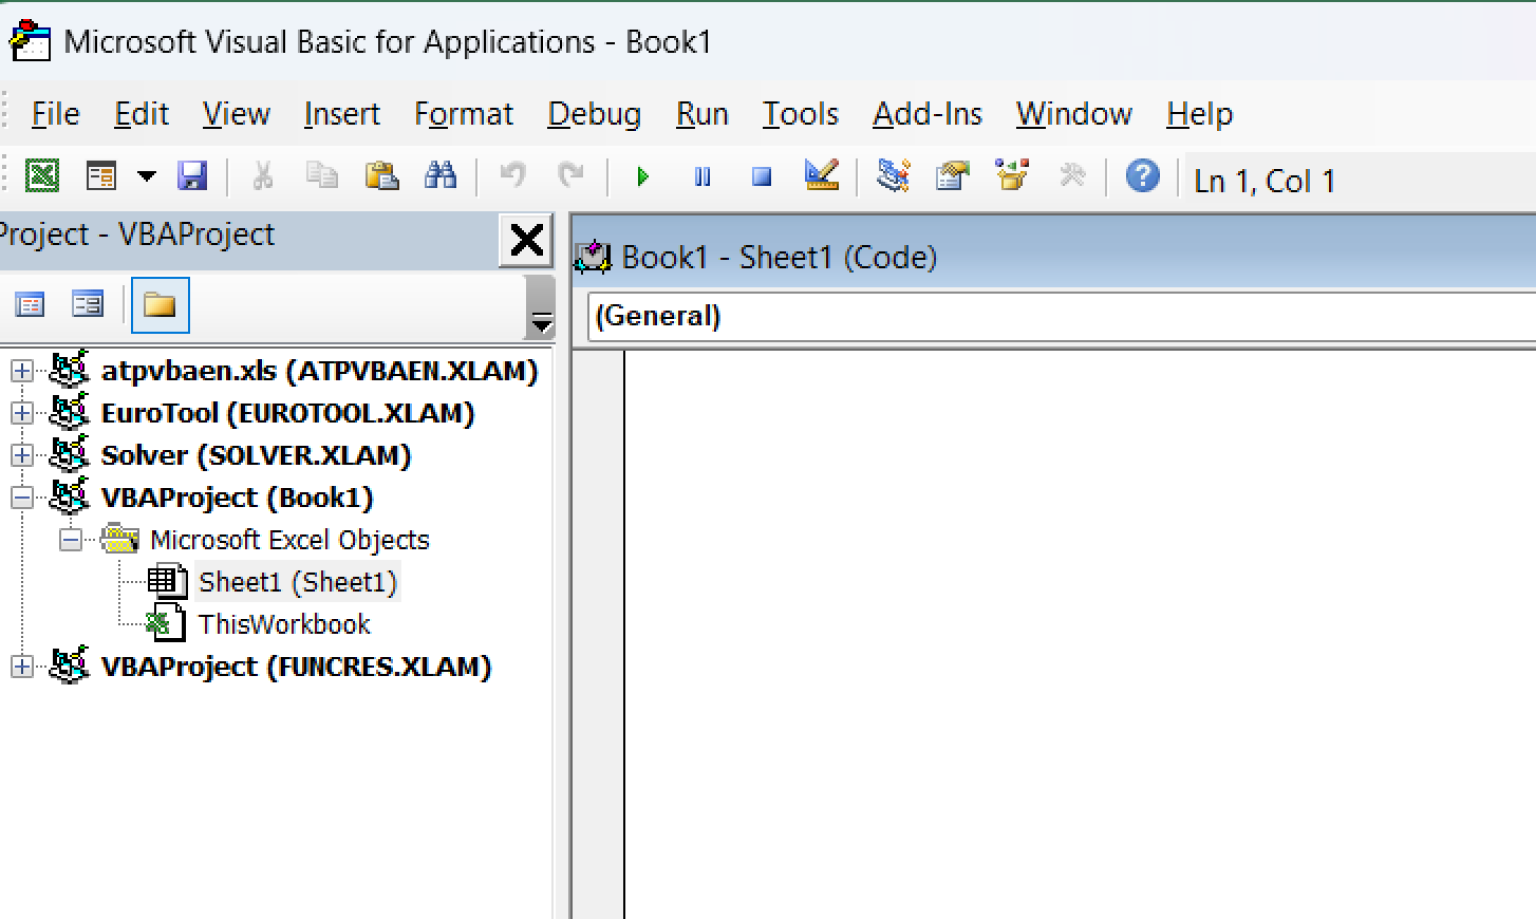The height and width of the screenshot is (919, 1536).
Task: Reset execution using the Reset icon
Action: 761,175
